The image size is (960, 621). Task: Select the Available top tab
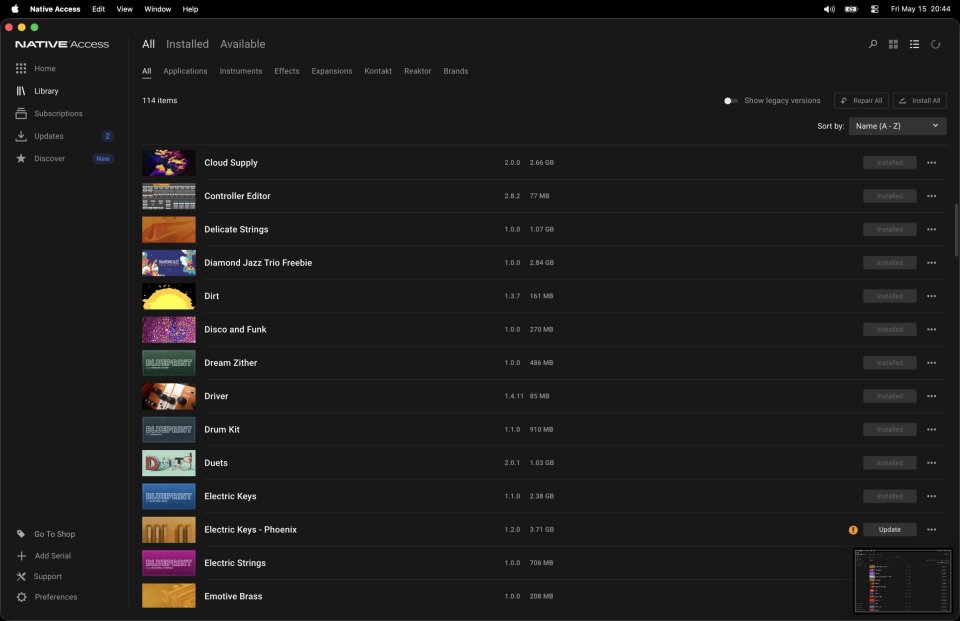(242, 44)
